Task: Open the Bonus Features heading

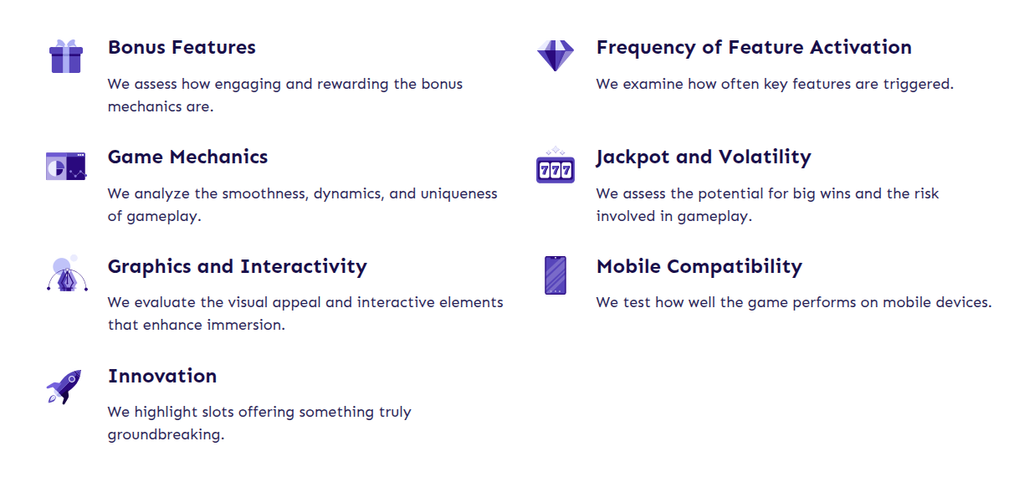Action: click(181, 47)
